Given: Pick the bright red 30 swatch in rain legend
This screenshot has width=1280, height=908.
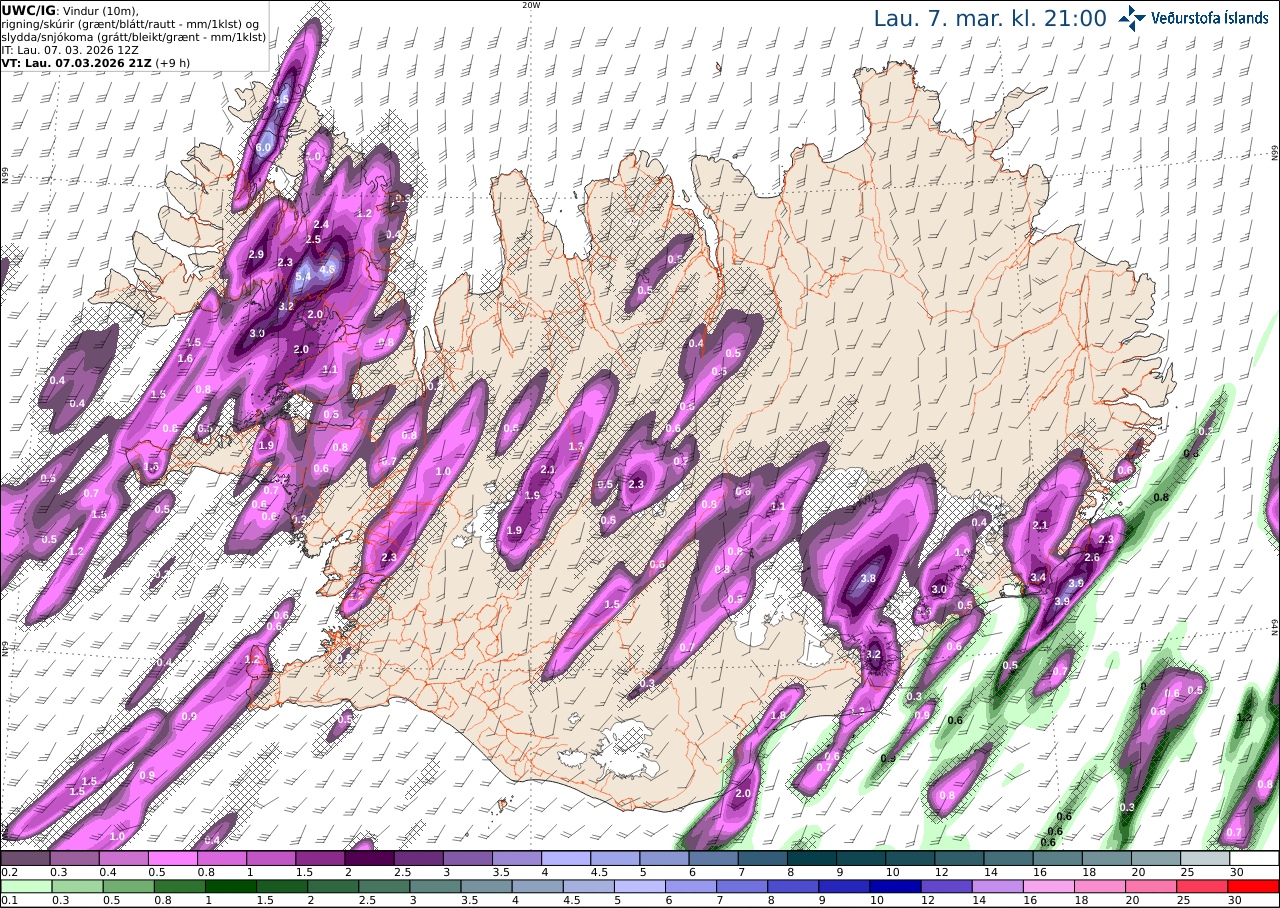Looking at the screenshot, I should [x=1254, y=886].
